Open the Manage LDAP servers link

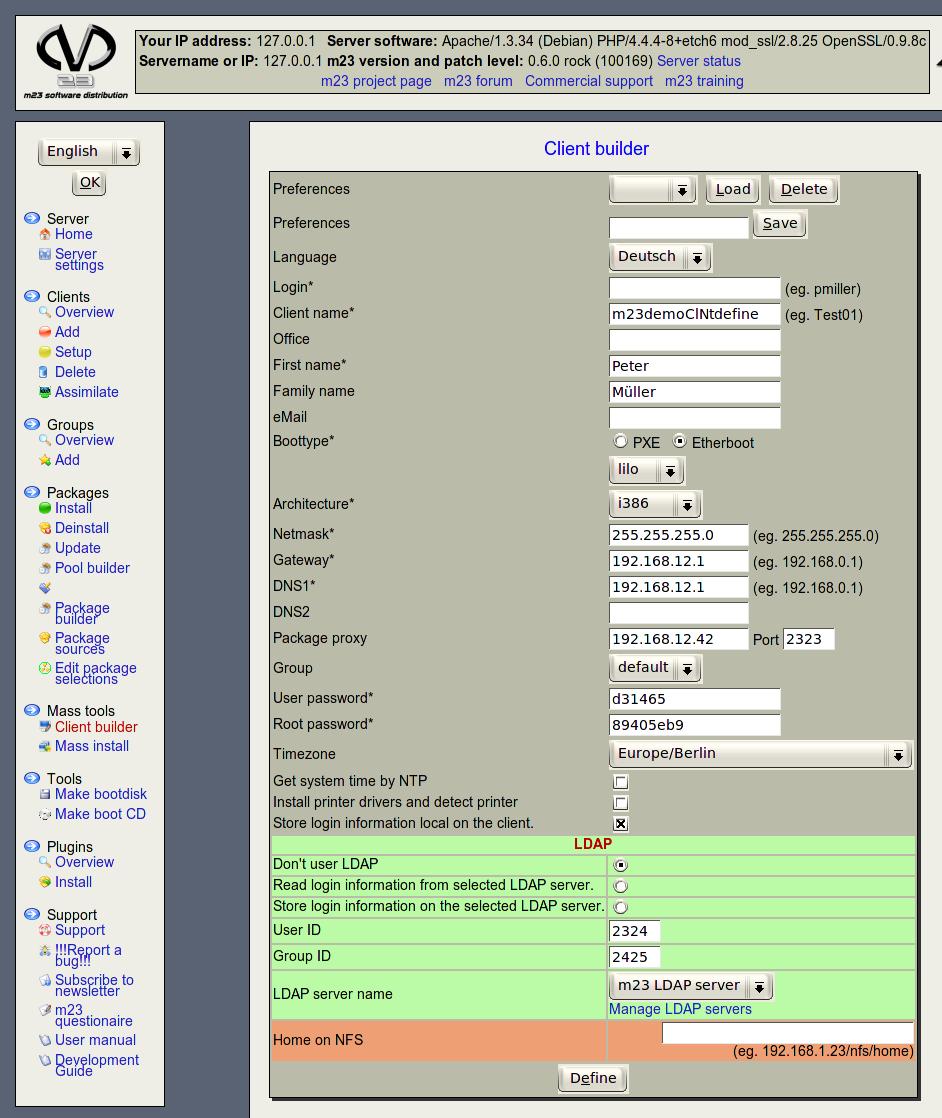pos(680,1009)
